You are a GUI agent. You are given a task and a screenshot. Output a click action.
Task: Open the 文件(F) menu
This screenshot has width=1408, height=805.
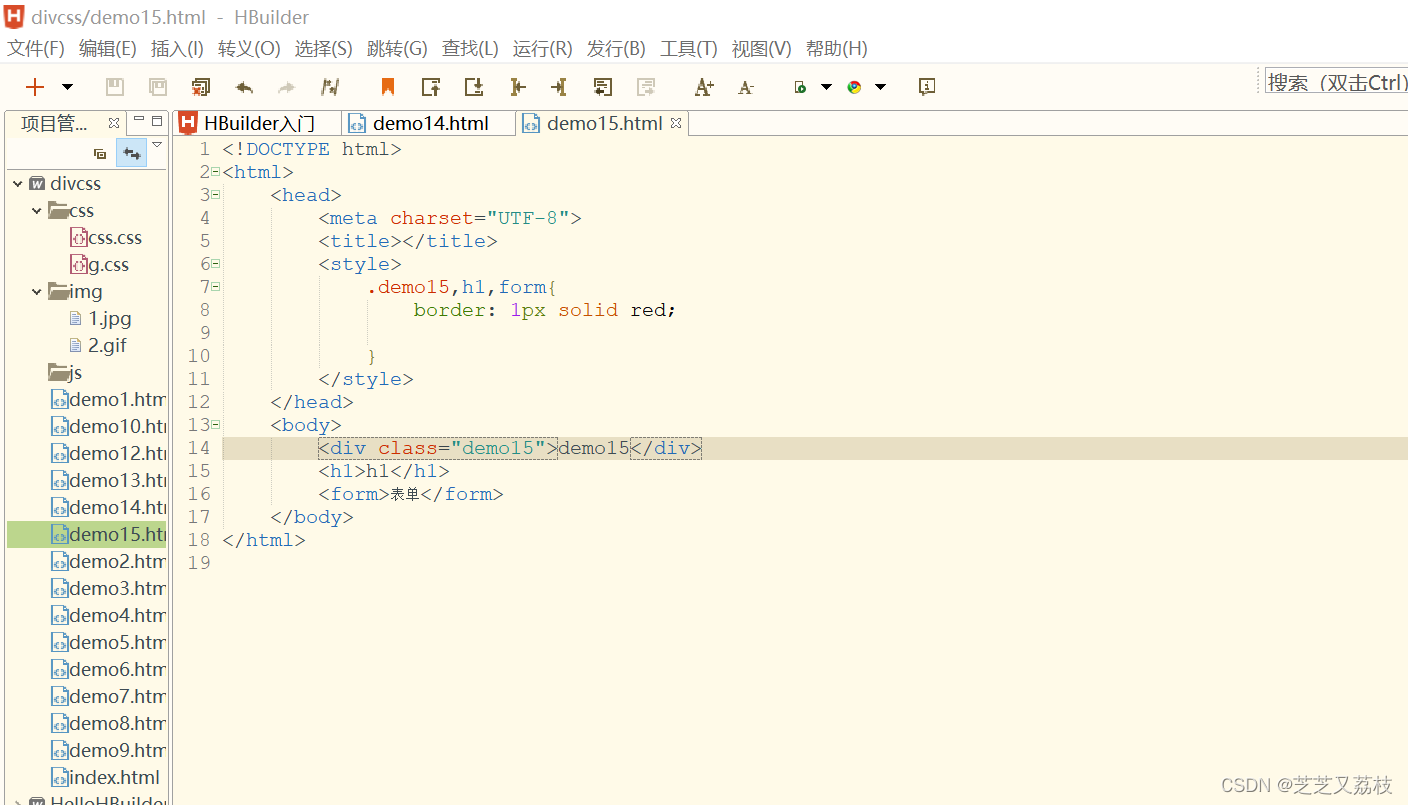(x=36, y=48)
